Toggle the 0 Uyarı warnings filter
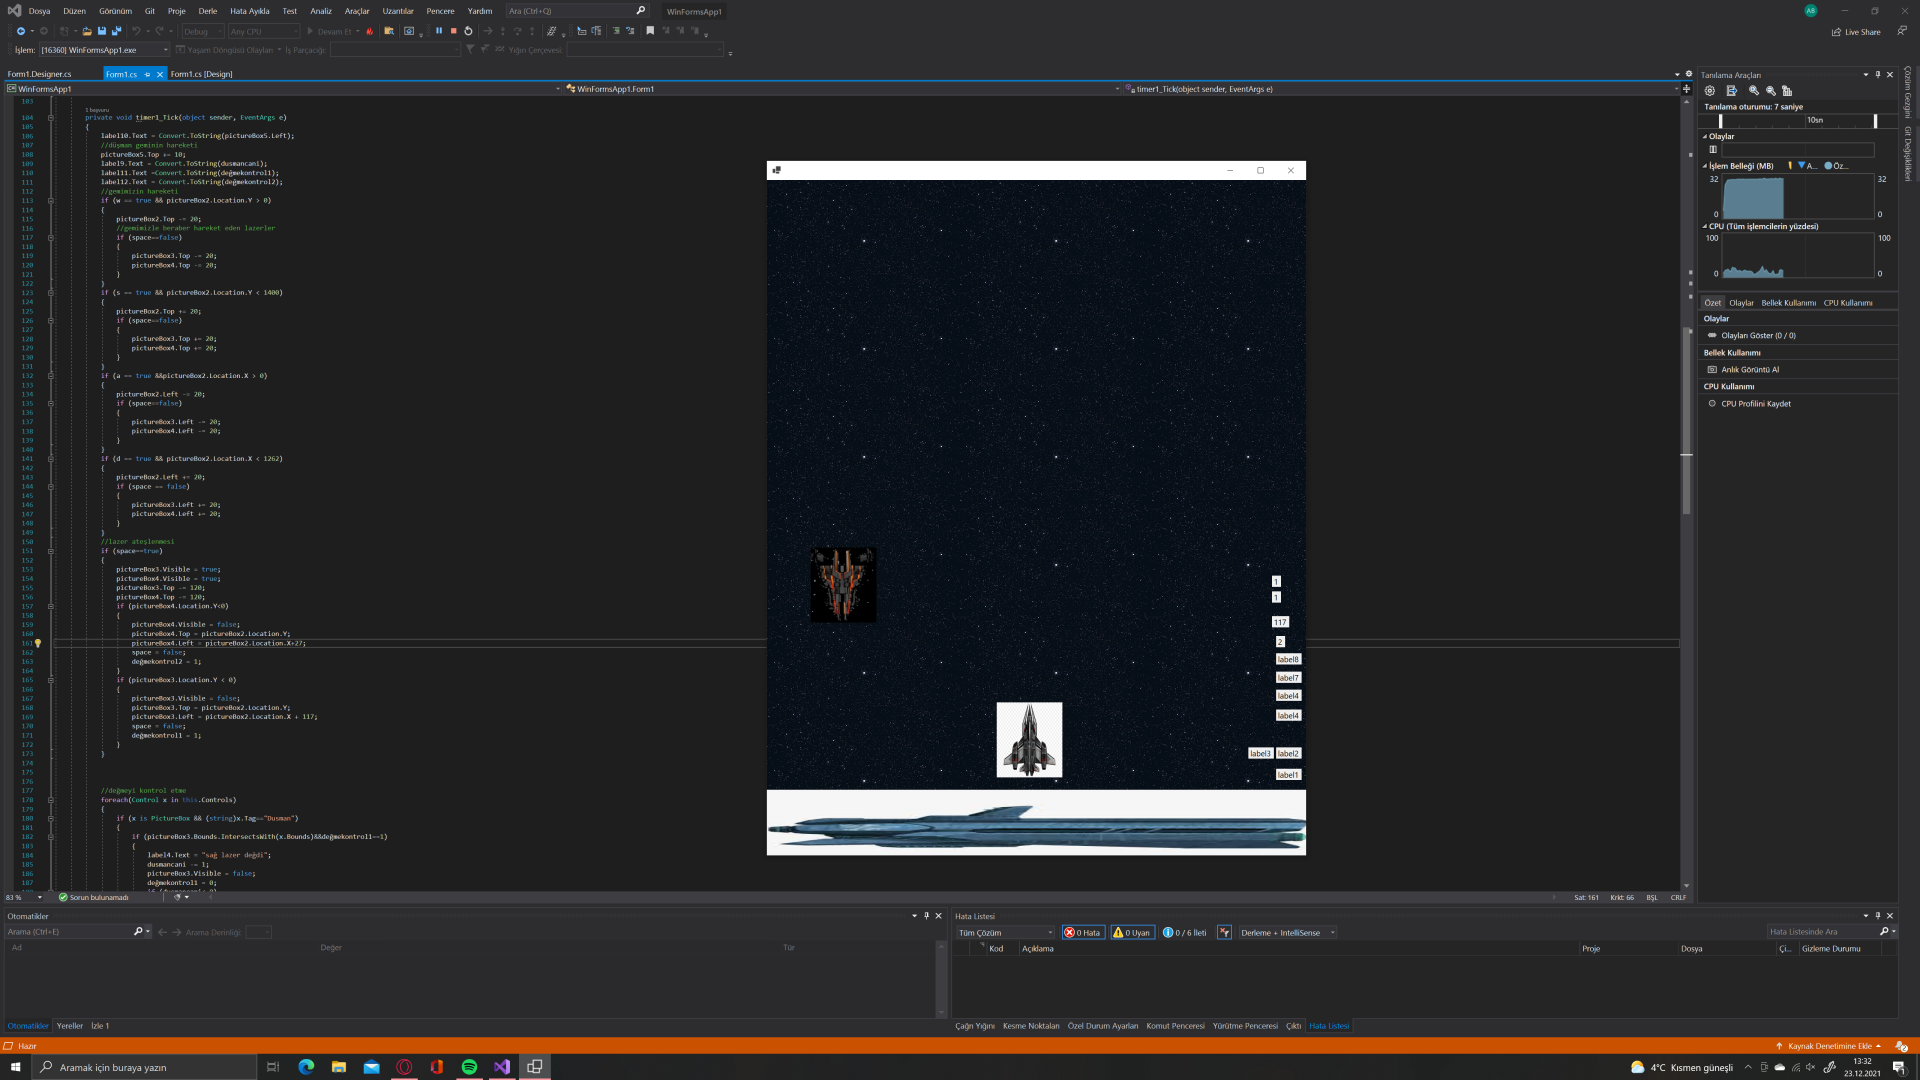 1132,932
